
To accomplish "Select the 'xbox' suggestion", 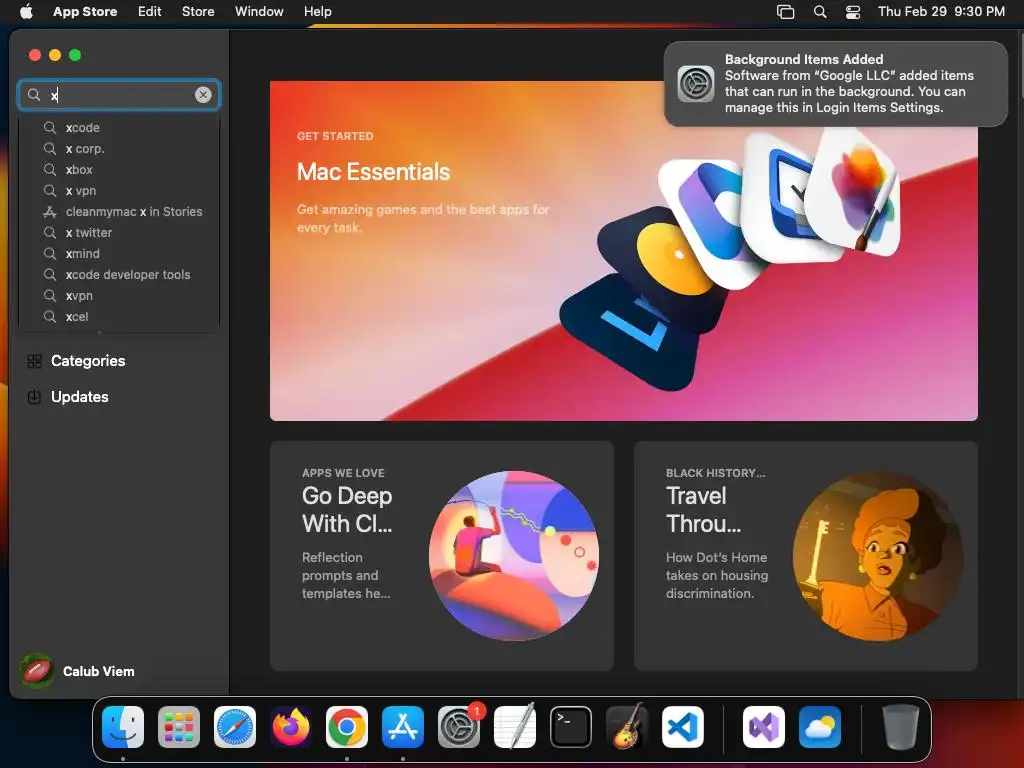I will [x=119, y=169].
